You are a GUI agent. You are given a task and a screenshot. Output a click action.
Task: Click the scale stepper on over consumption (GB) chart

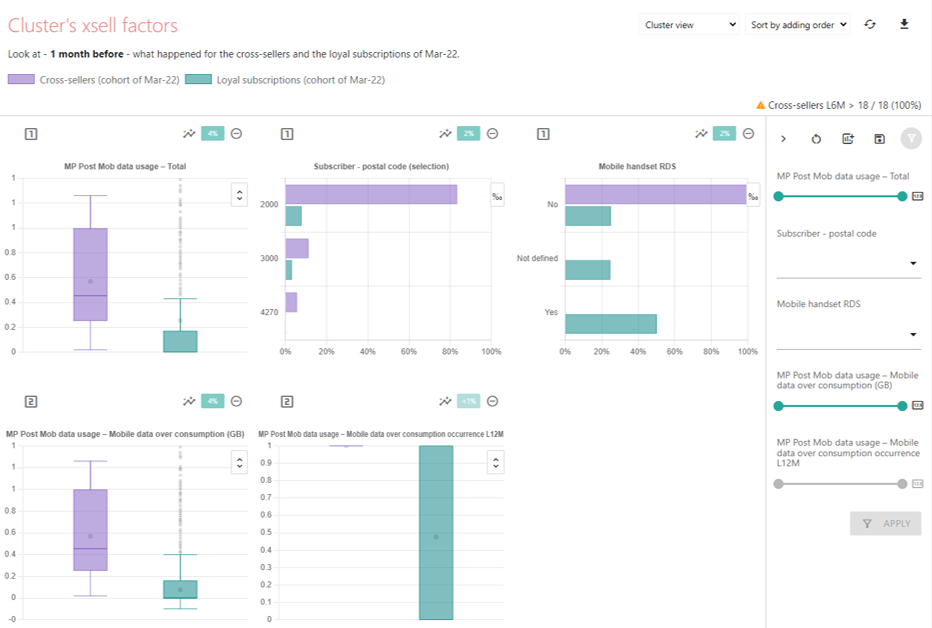coord(240,462)
